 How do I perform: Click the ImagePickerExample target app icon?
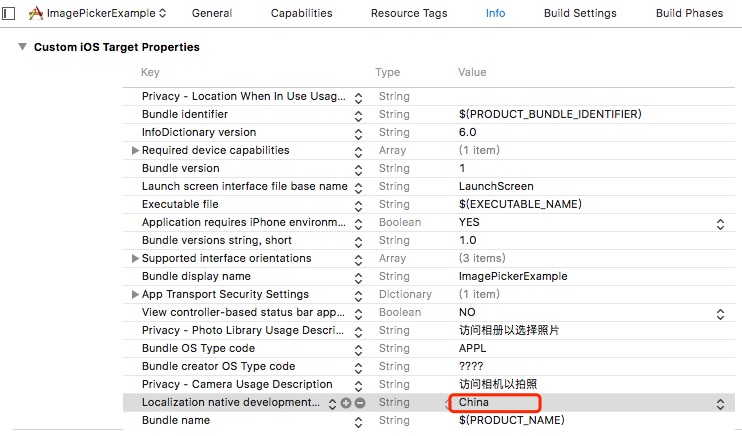36,14
